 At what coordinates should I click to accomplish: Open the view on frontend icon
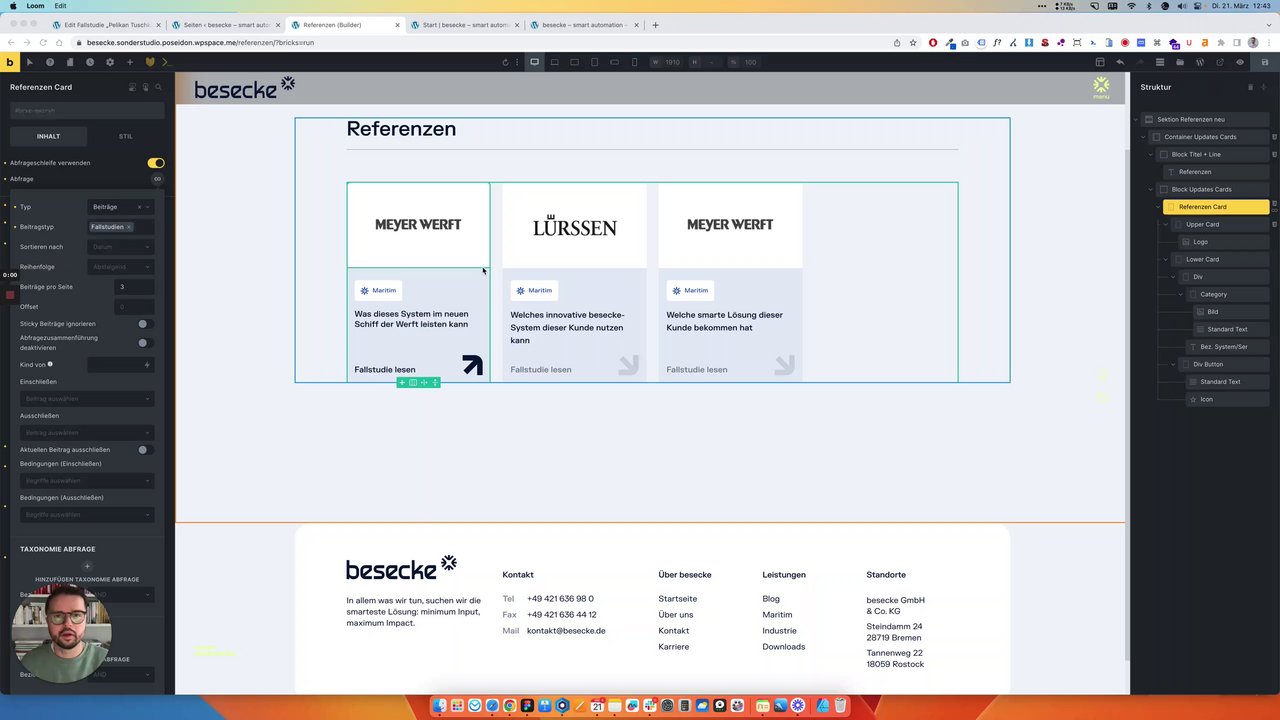pos(1220,62)
